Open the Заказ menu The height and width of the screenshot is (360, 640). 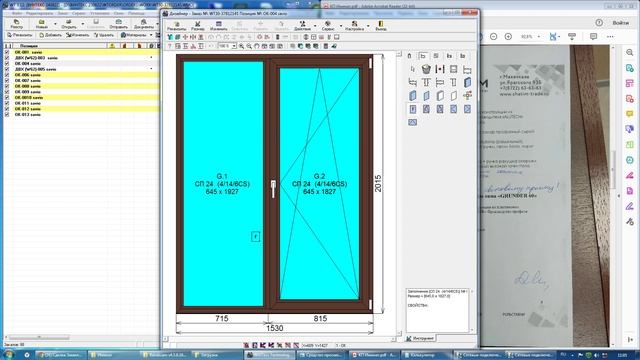tap(62, 13)
